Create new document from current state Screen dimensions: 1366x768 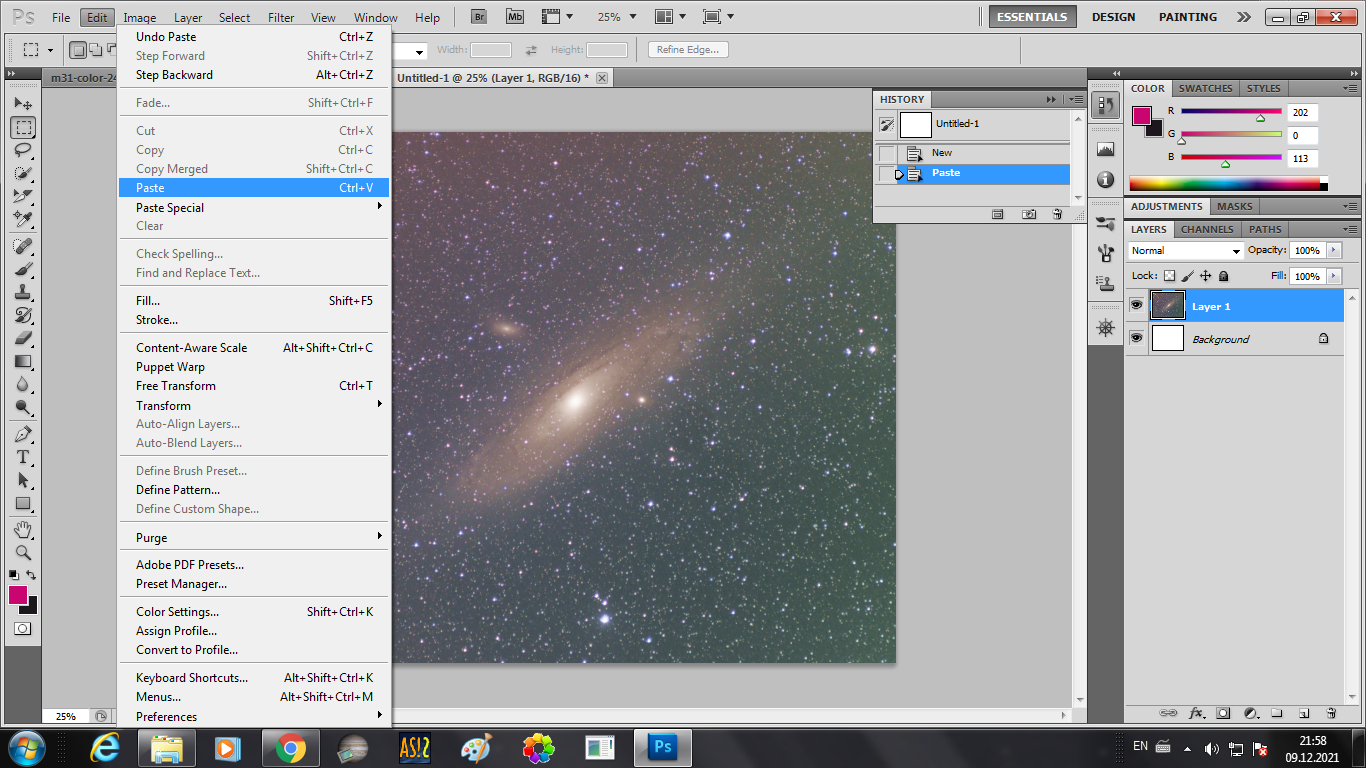(998, 214)
